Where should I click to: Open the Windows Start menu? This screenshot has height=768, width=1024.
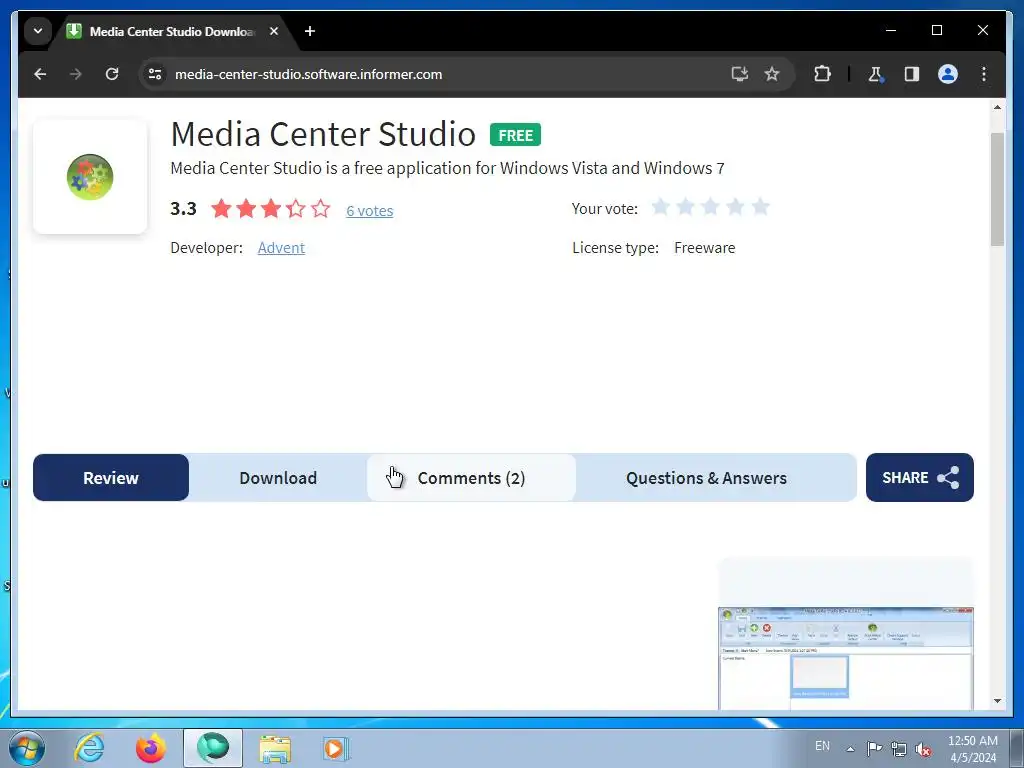tap(27, 748)
